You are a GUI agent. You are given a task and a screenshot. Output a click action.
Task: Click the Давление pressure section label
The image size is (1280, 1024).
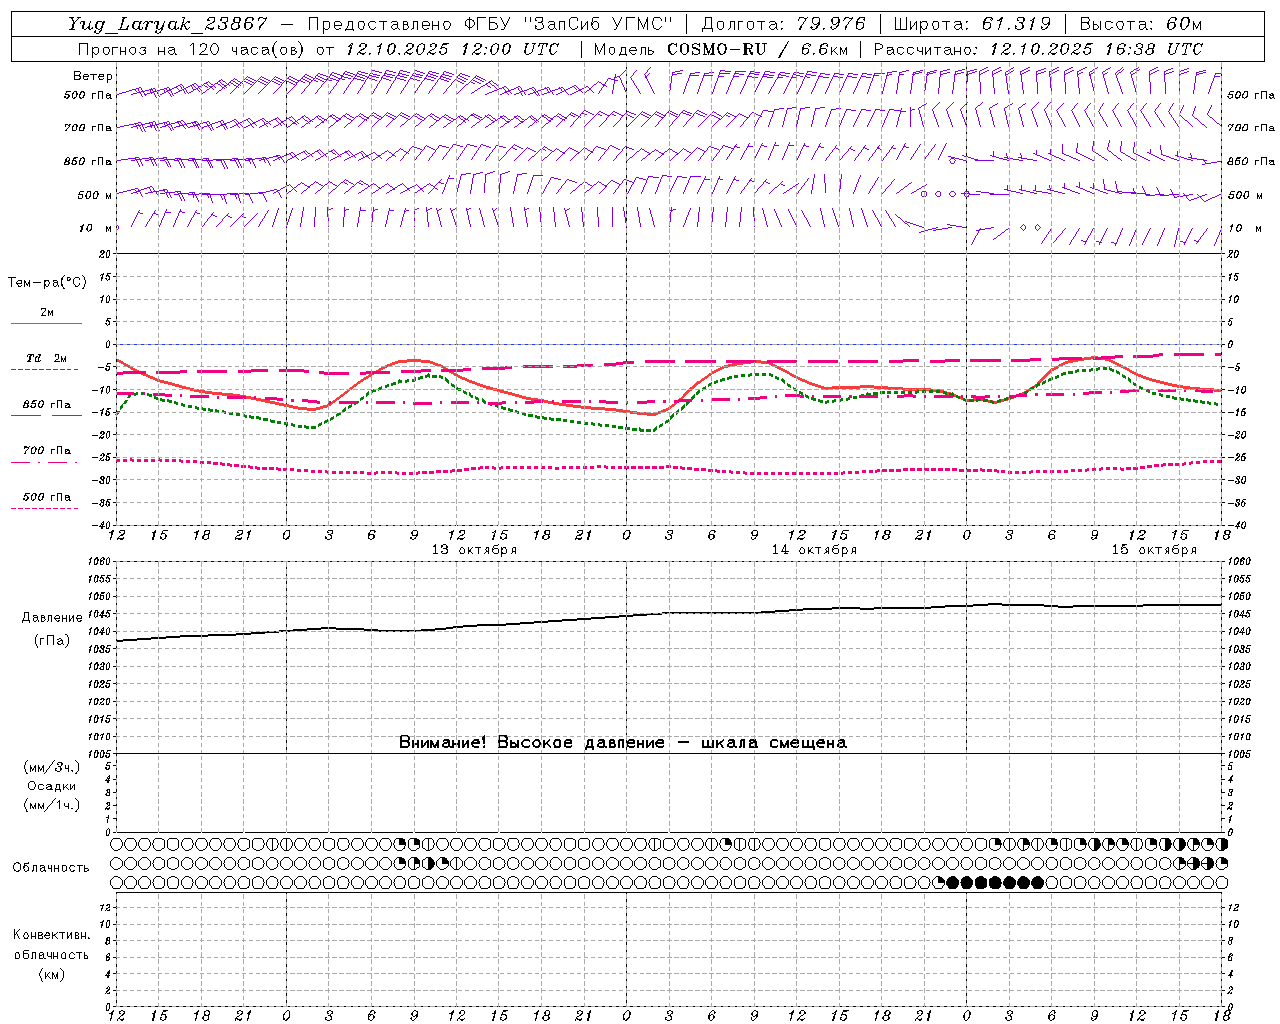coord(52,618)
